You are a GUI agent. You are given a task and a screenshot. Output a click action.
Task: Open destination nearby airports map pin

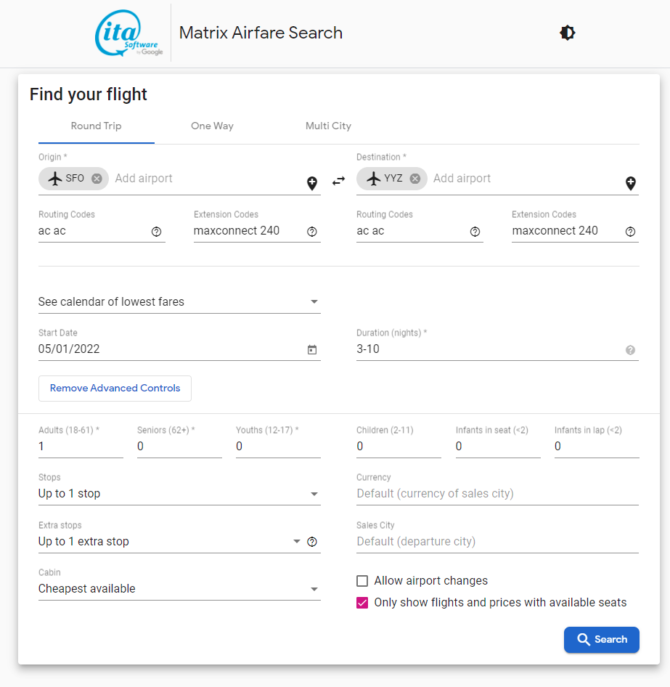[630, 183]
